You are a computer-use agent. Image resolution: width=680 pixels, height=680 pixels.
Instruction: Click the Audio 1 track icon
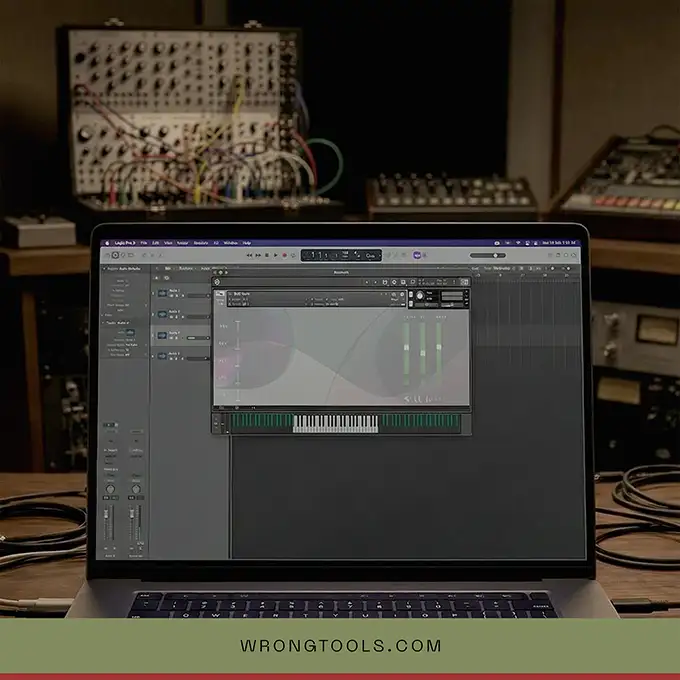(x=162, y=291)
